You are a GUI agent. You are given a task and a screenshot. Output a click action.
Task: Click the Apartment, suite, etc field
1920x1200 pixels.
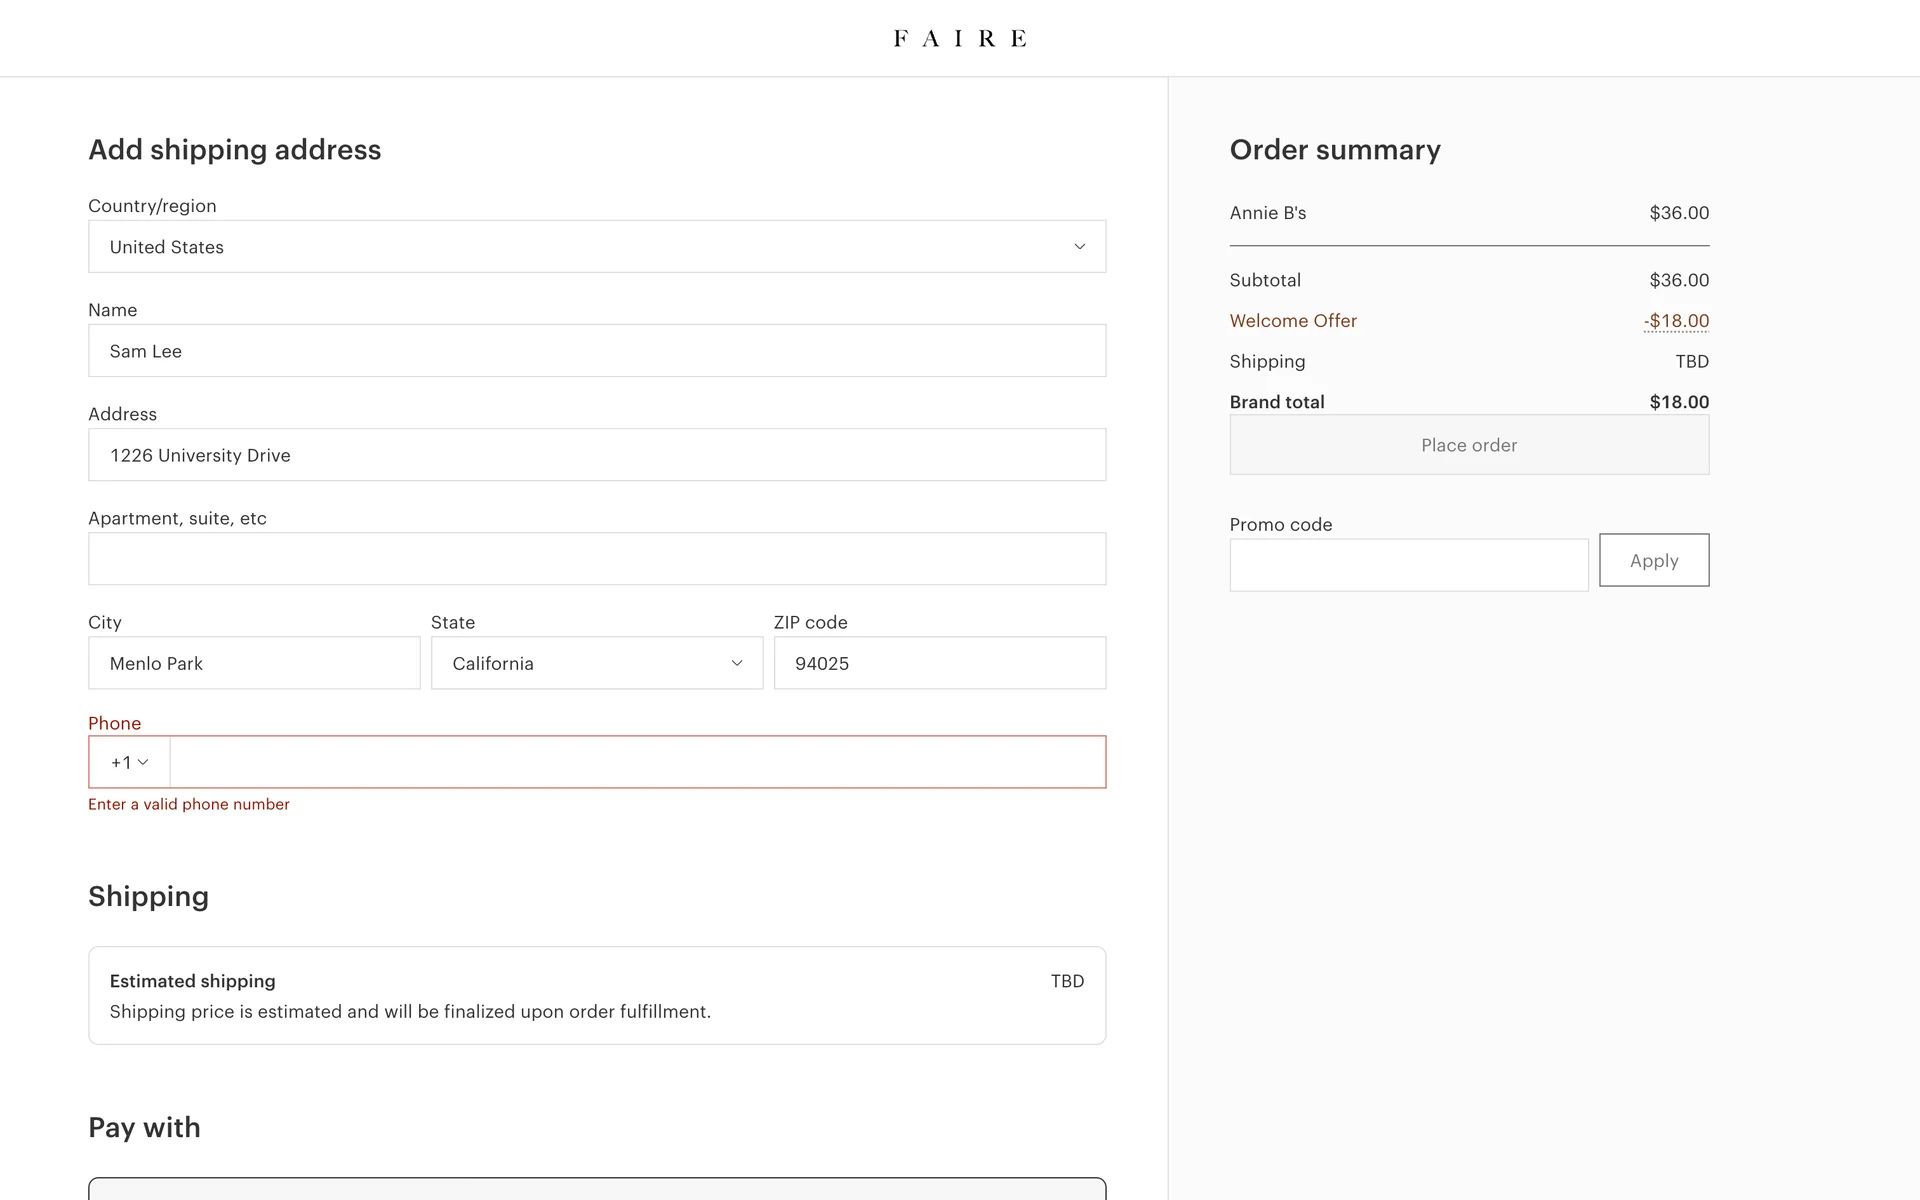tap(596, 559)
